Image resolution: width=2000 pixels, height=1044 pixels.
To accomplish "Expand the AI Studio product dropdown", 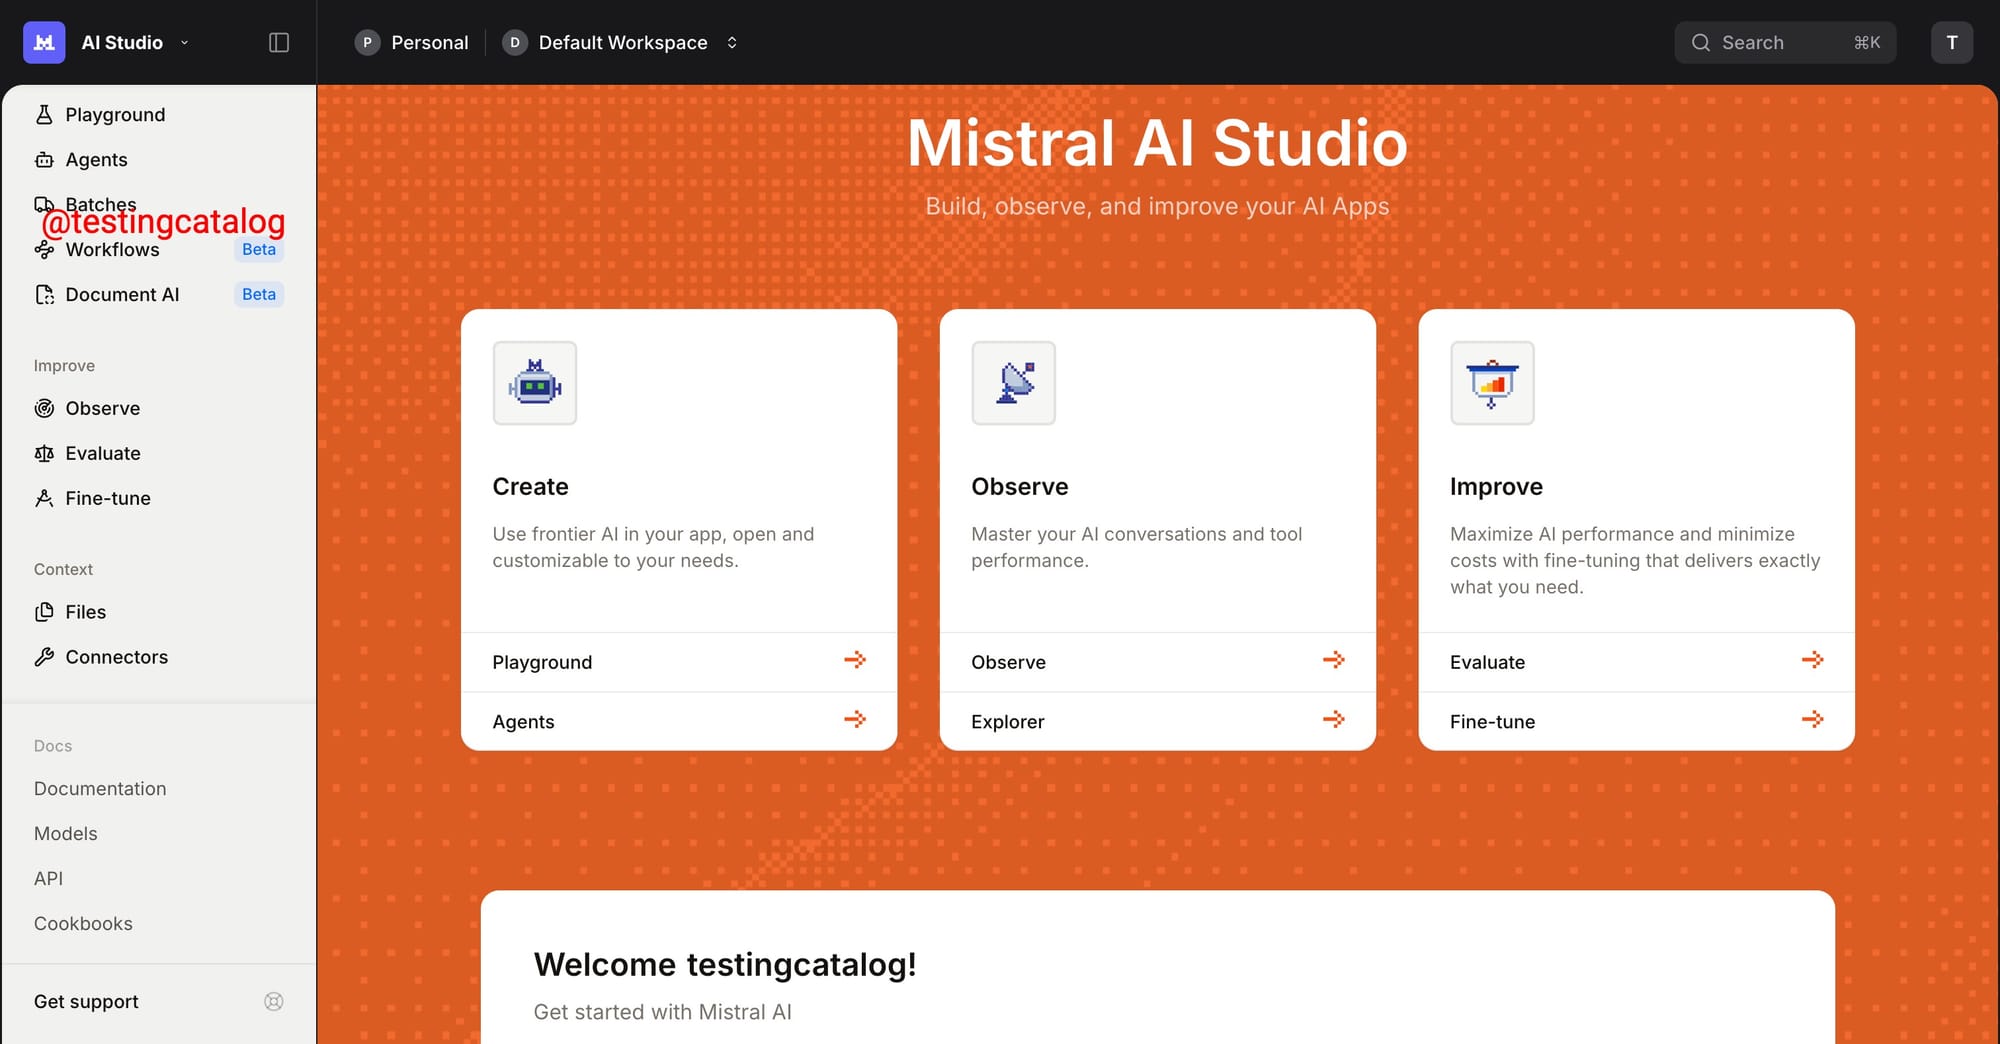I will (184, 42).
